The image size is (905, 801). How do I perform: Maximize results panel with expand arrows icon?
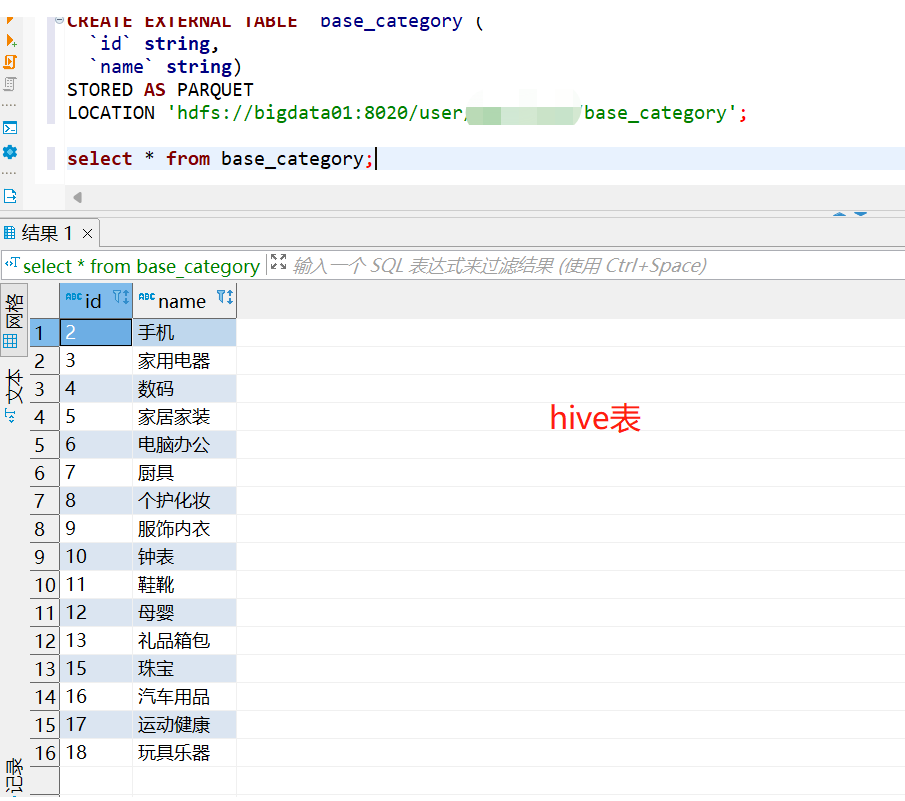coord(278,261)
